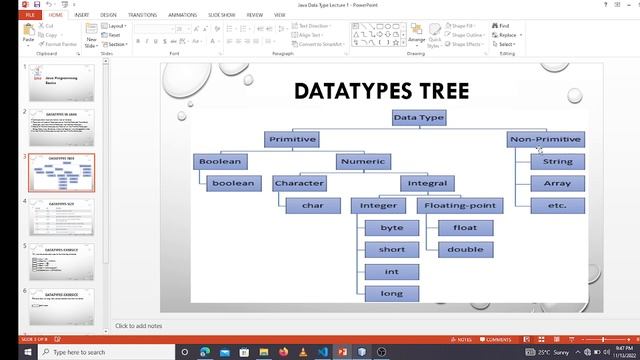The image size is (640, 360).
Task: Toggle Underline formatting
Action: coord(156,41)
